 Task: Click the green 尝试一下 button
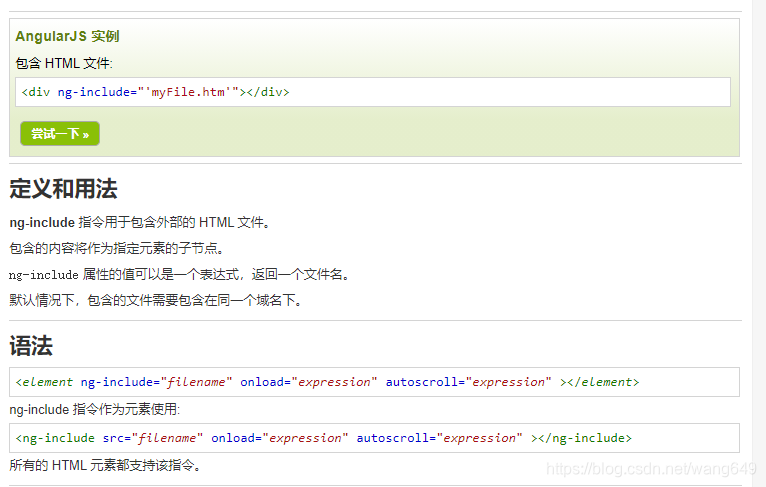pyautogui.click(x=60, y=133)
